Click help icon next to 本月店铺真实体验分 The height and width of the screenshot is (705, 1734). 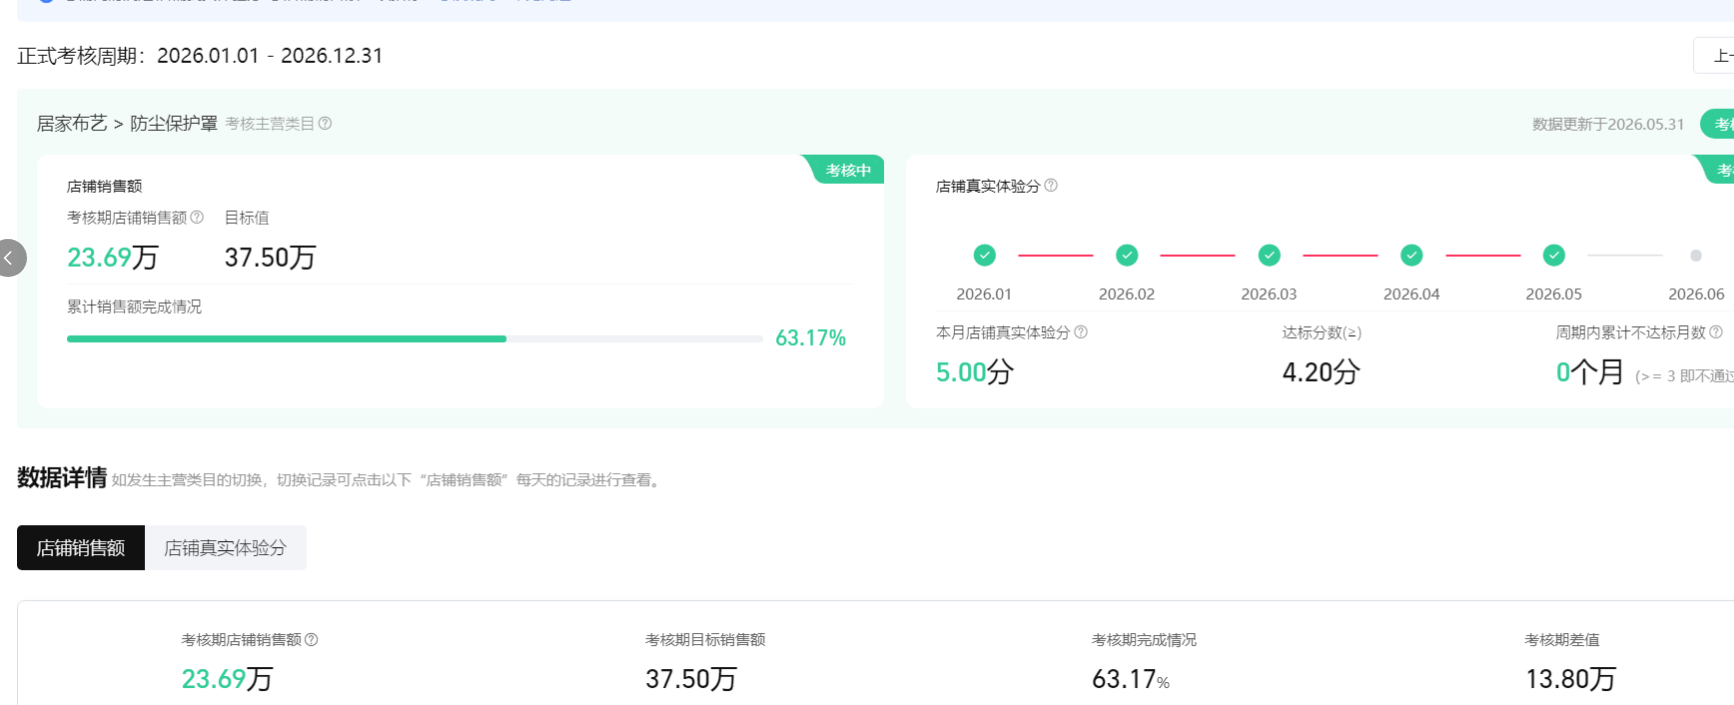pos(1081,332)
